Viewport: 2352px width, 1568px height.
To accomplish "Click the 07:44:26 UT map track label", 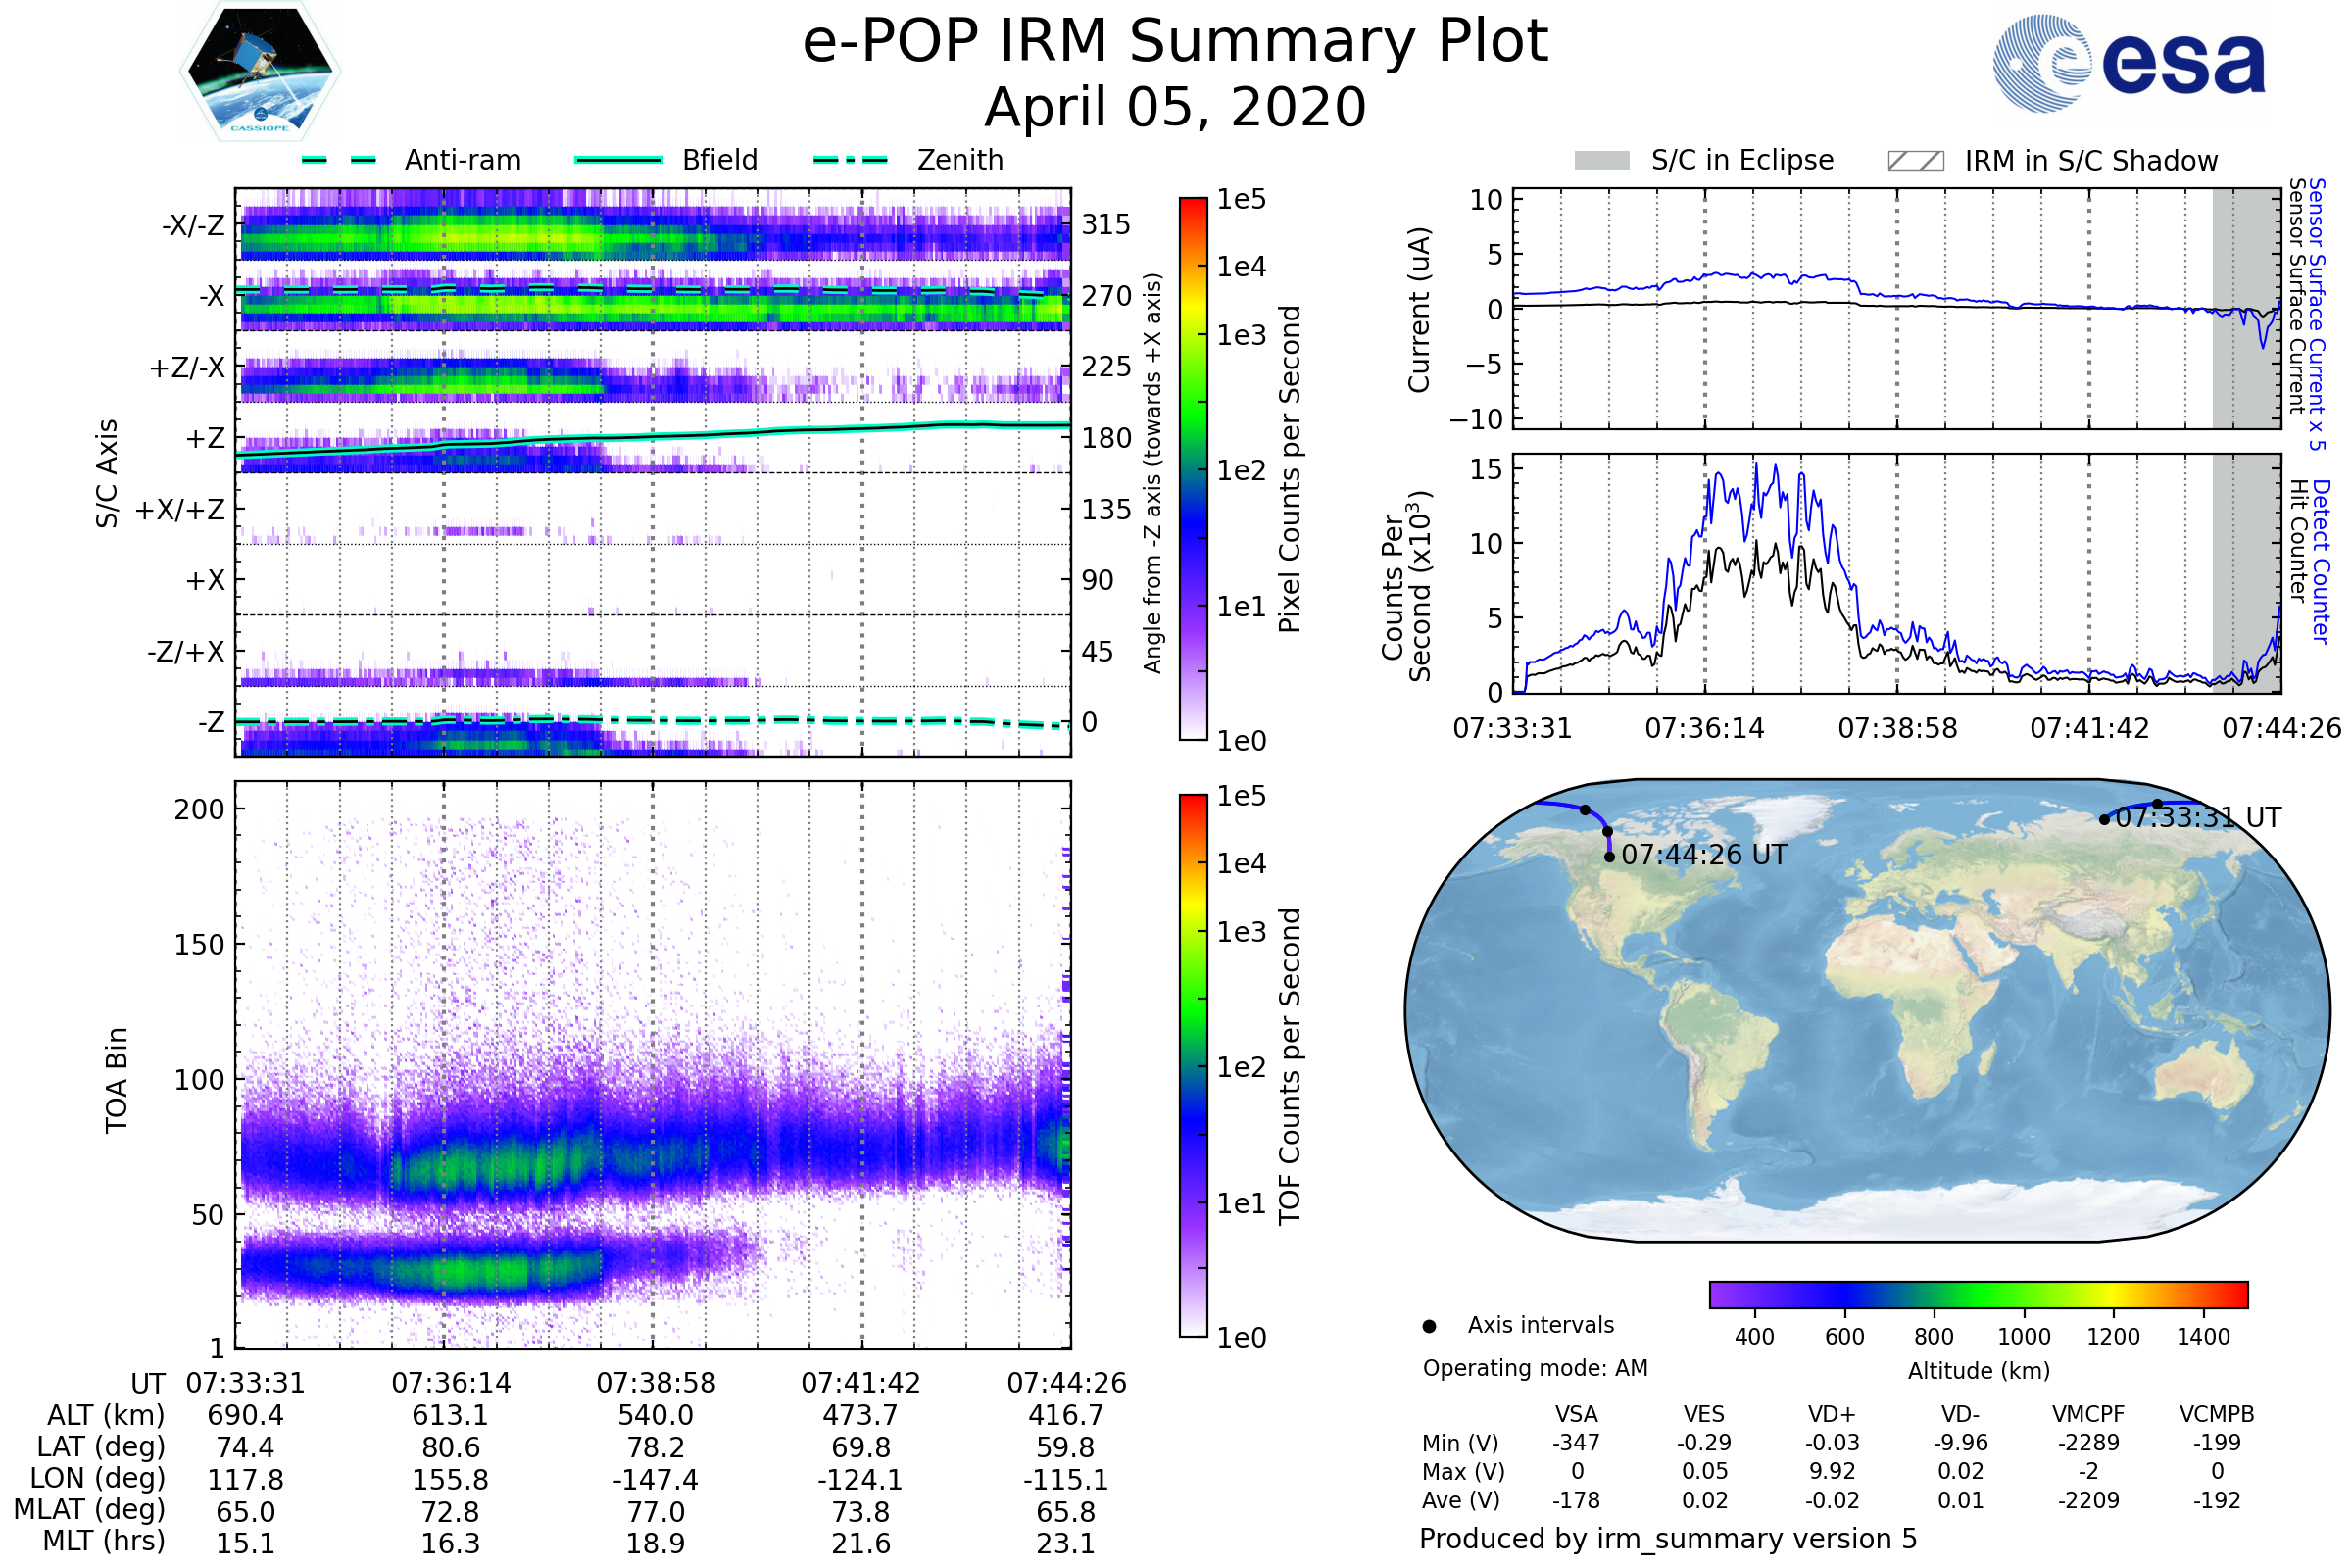I will coord(1703,855).
